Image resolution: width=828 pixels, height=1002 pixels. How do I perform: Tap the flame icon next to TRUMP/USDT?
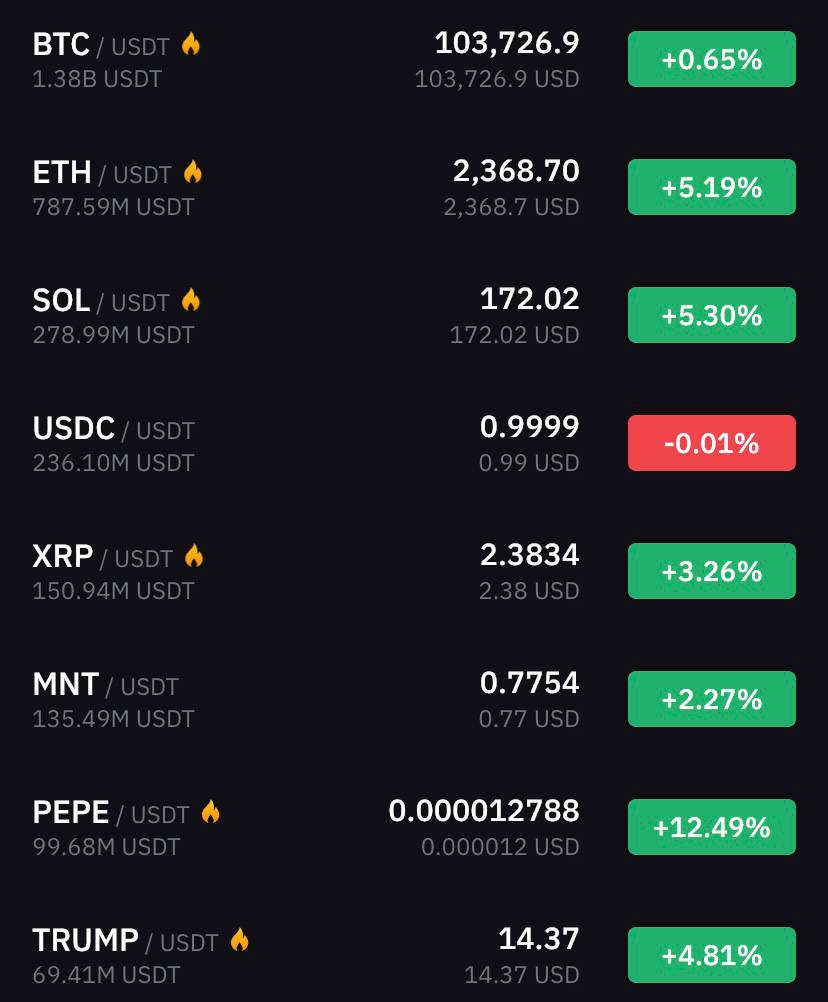point(240,940)
